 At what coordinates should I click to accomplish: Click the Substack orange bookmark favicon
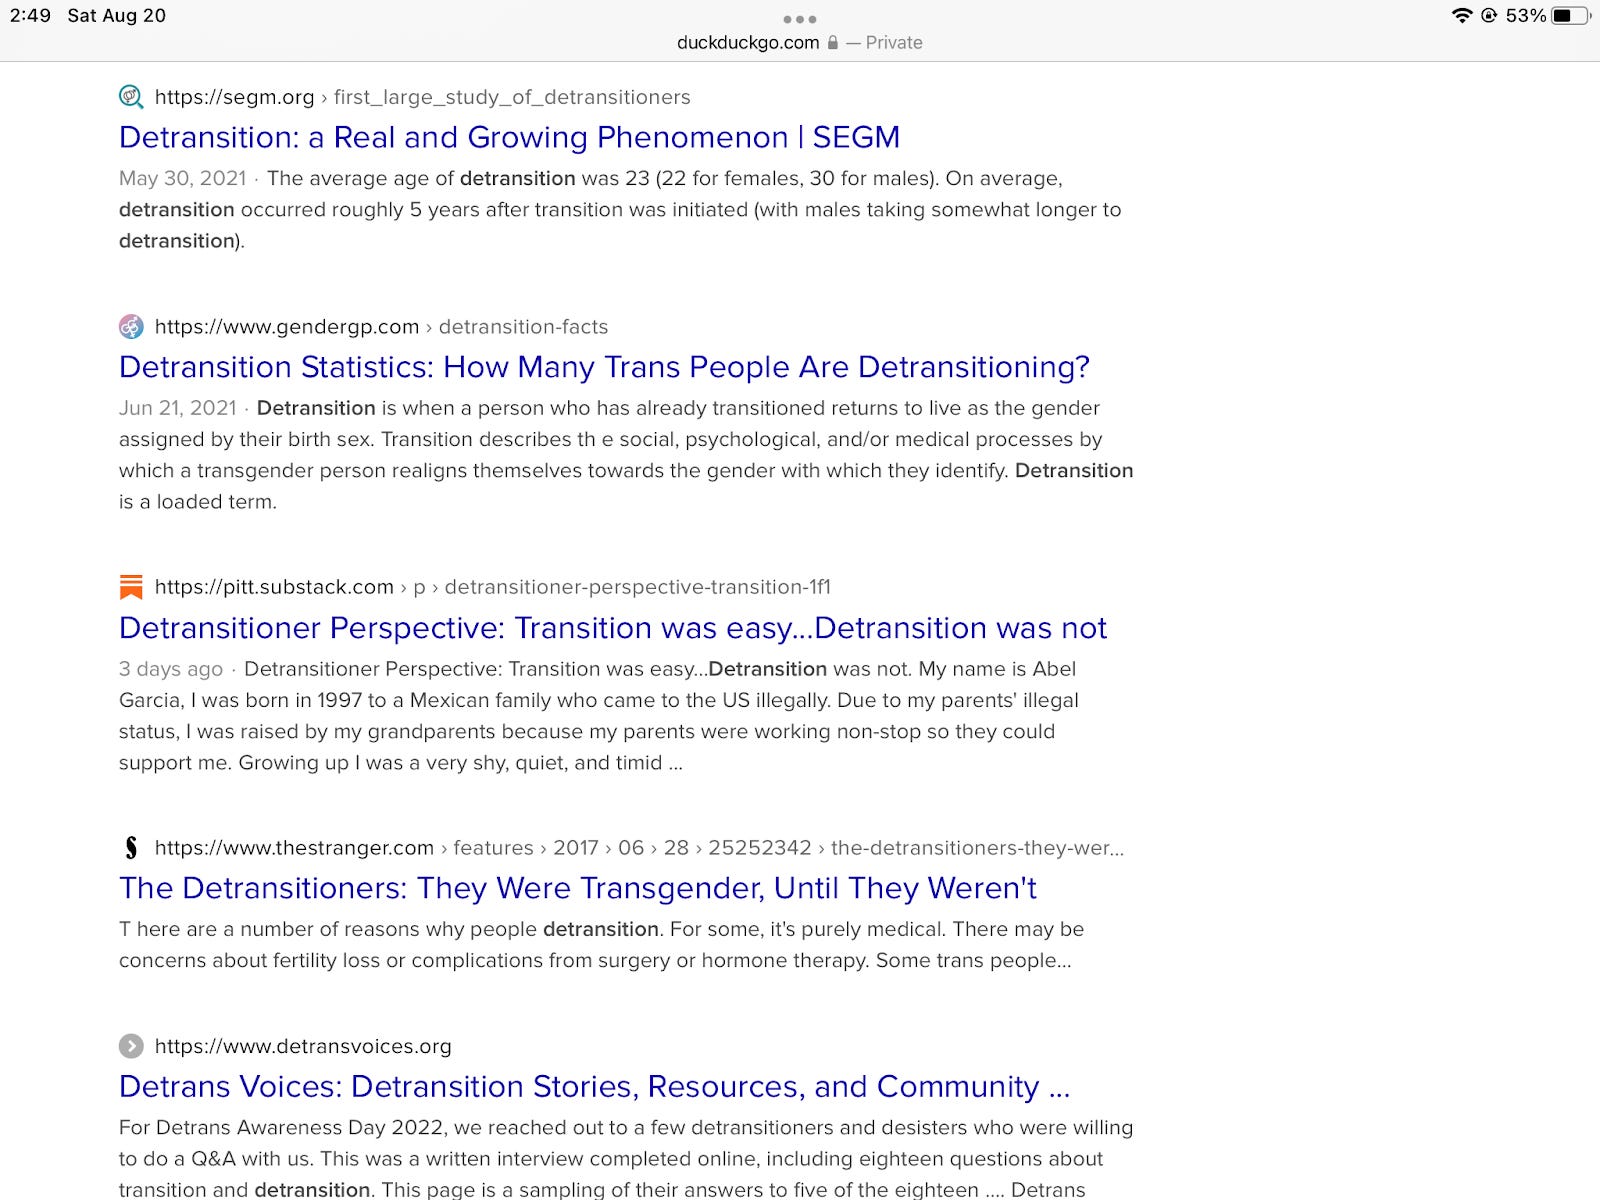point(131,587)
